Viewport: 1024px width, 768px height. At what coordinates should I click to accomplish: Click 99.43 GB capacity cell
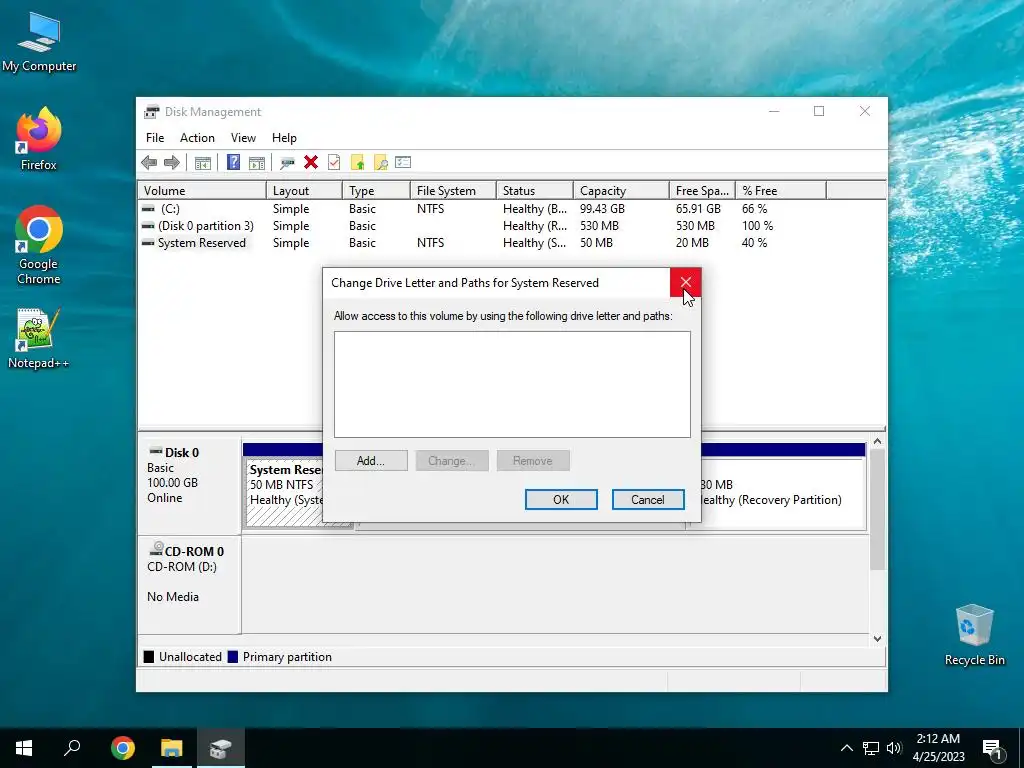coord(602,209)
